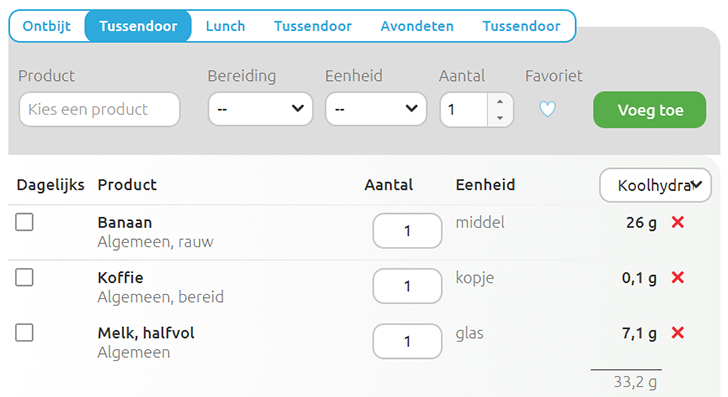Focus the Kies een product field
The height and width of the screenshot is (397, 728).
99,109
